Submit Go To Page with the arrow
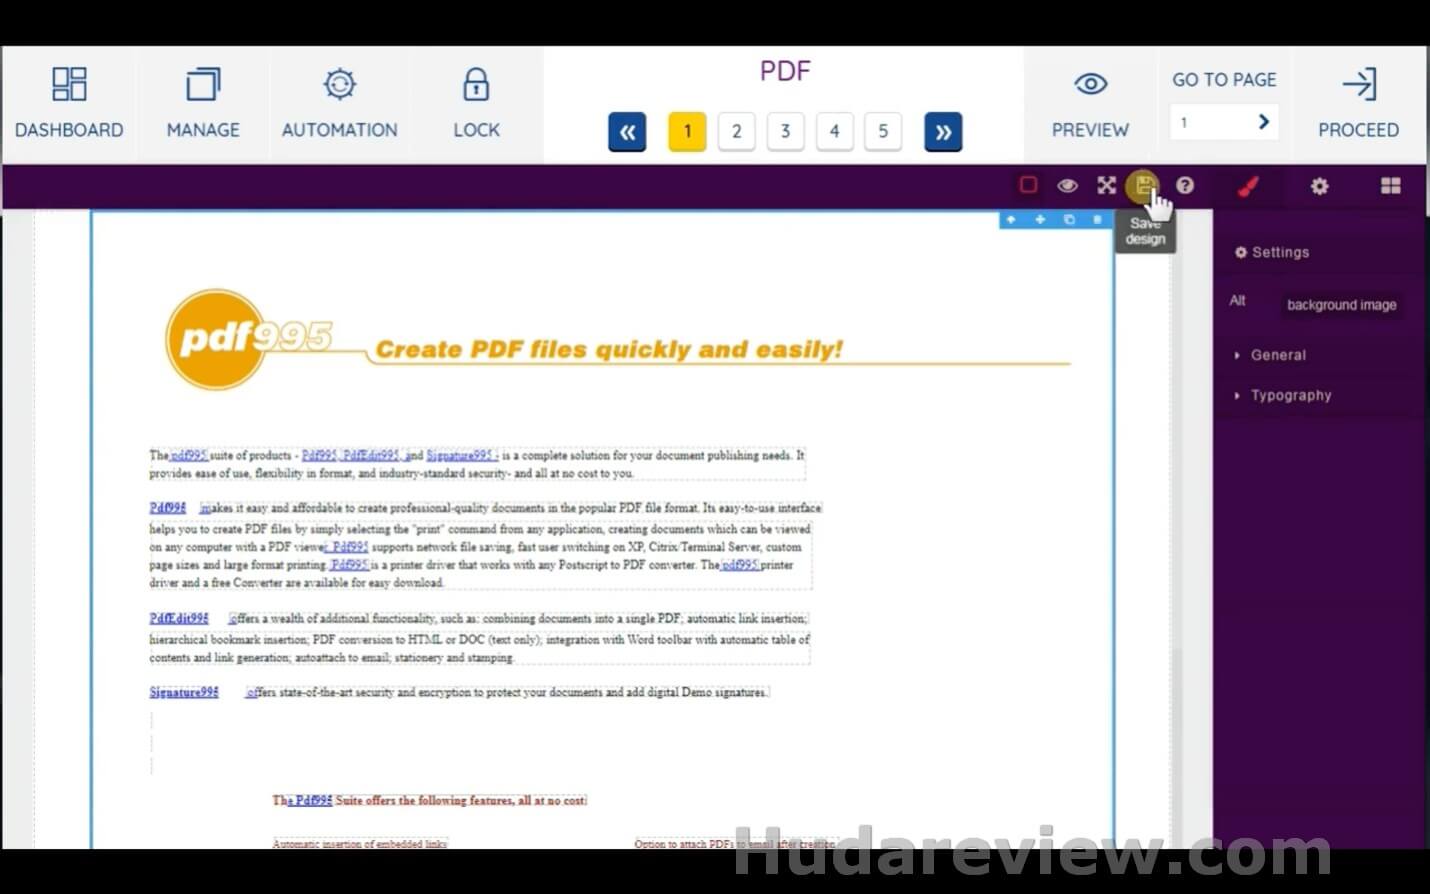Image resolution: width=1430 pixels, height=894 pixels. 1264,122
